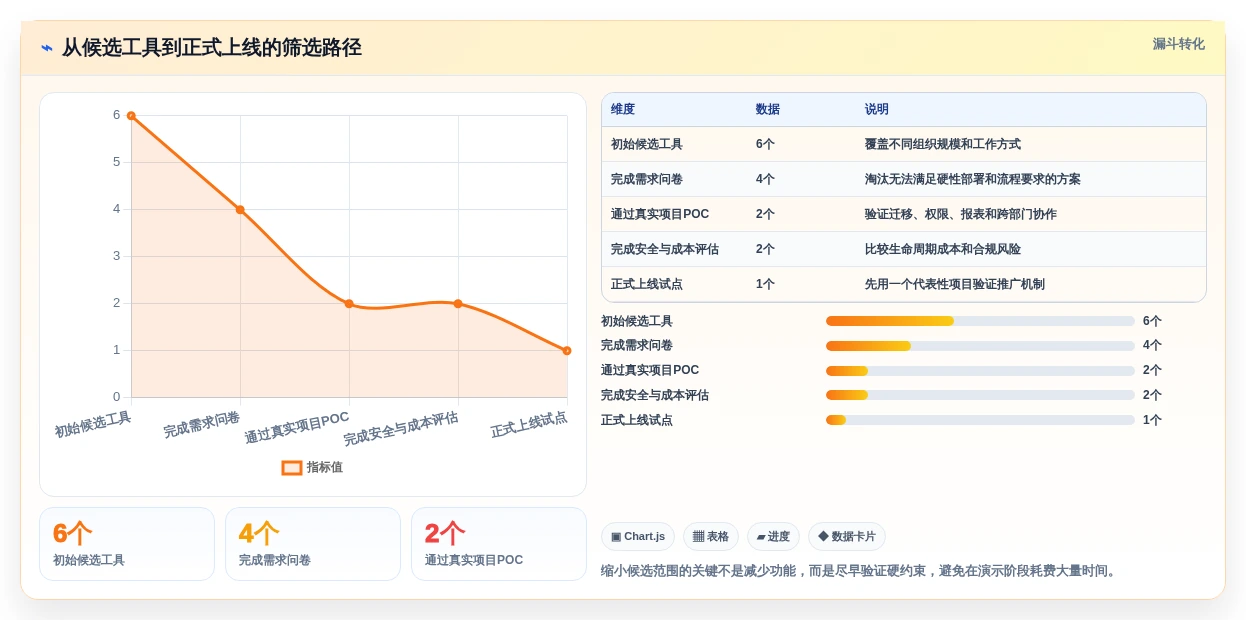Open the 4个 完成需求问卷 stat card

pyautogui.click(x=313, y=544)
